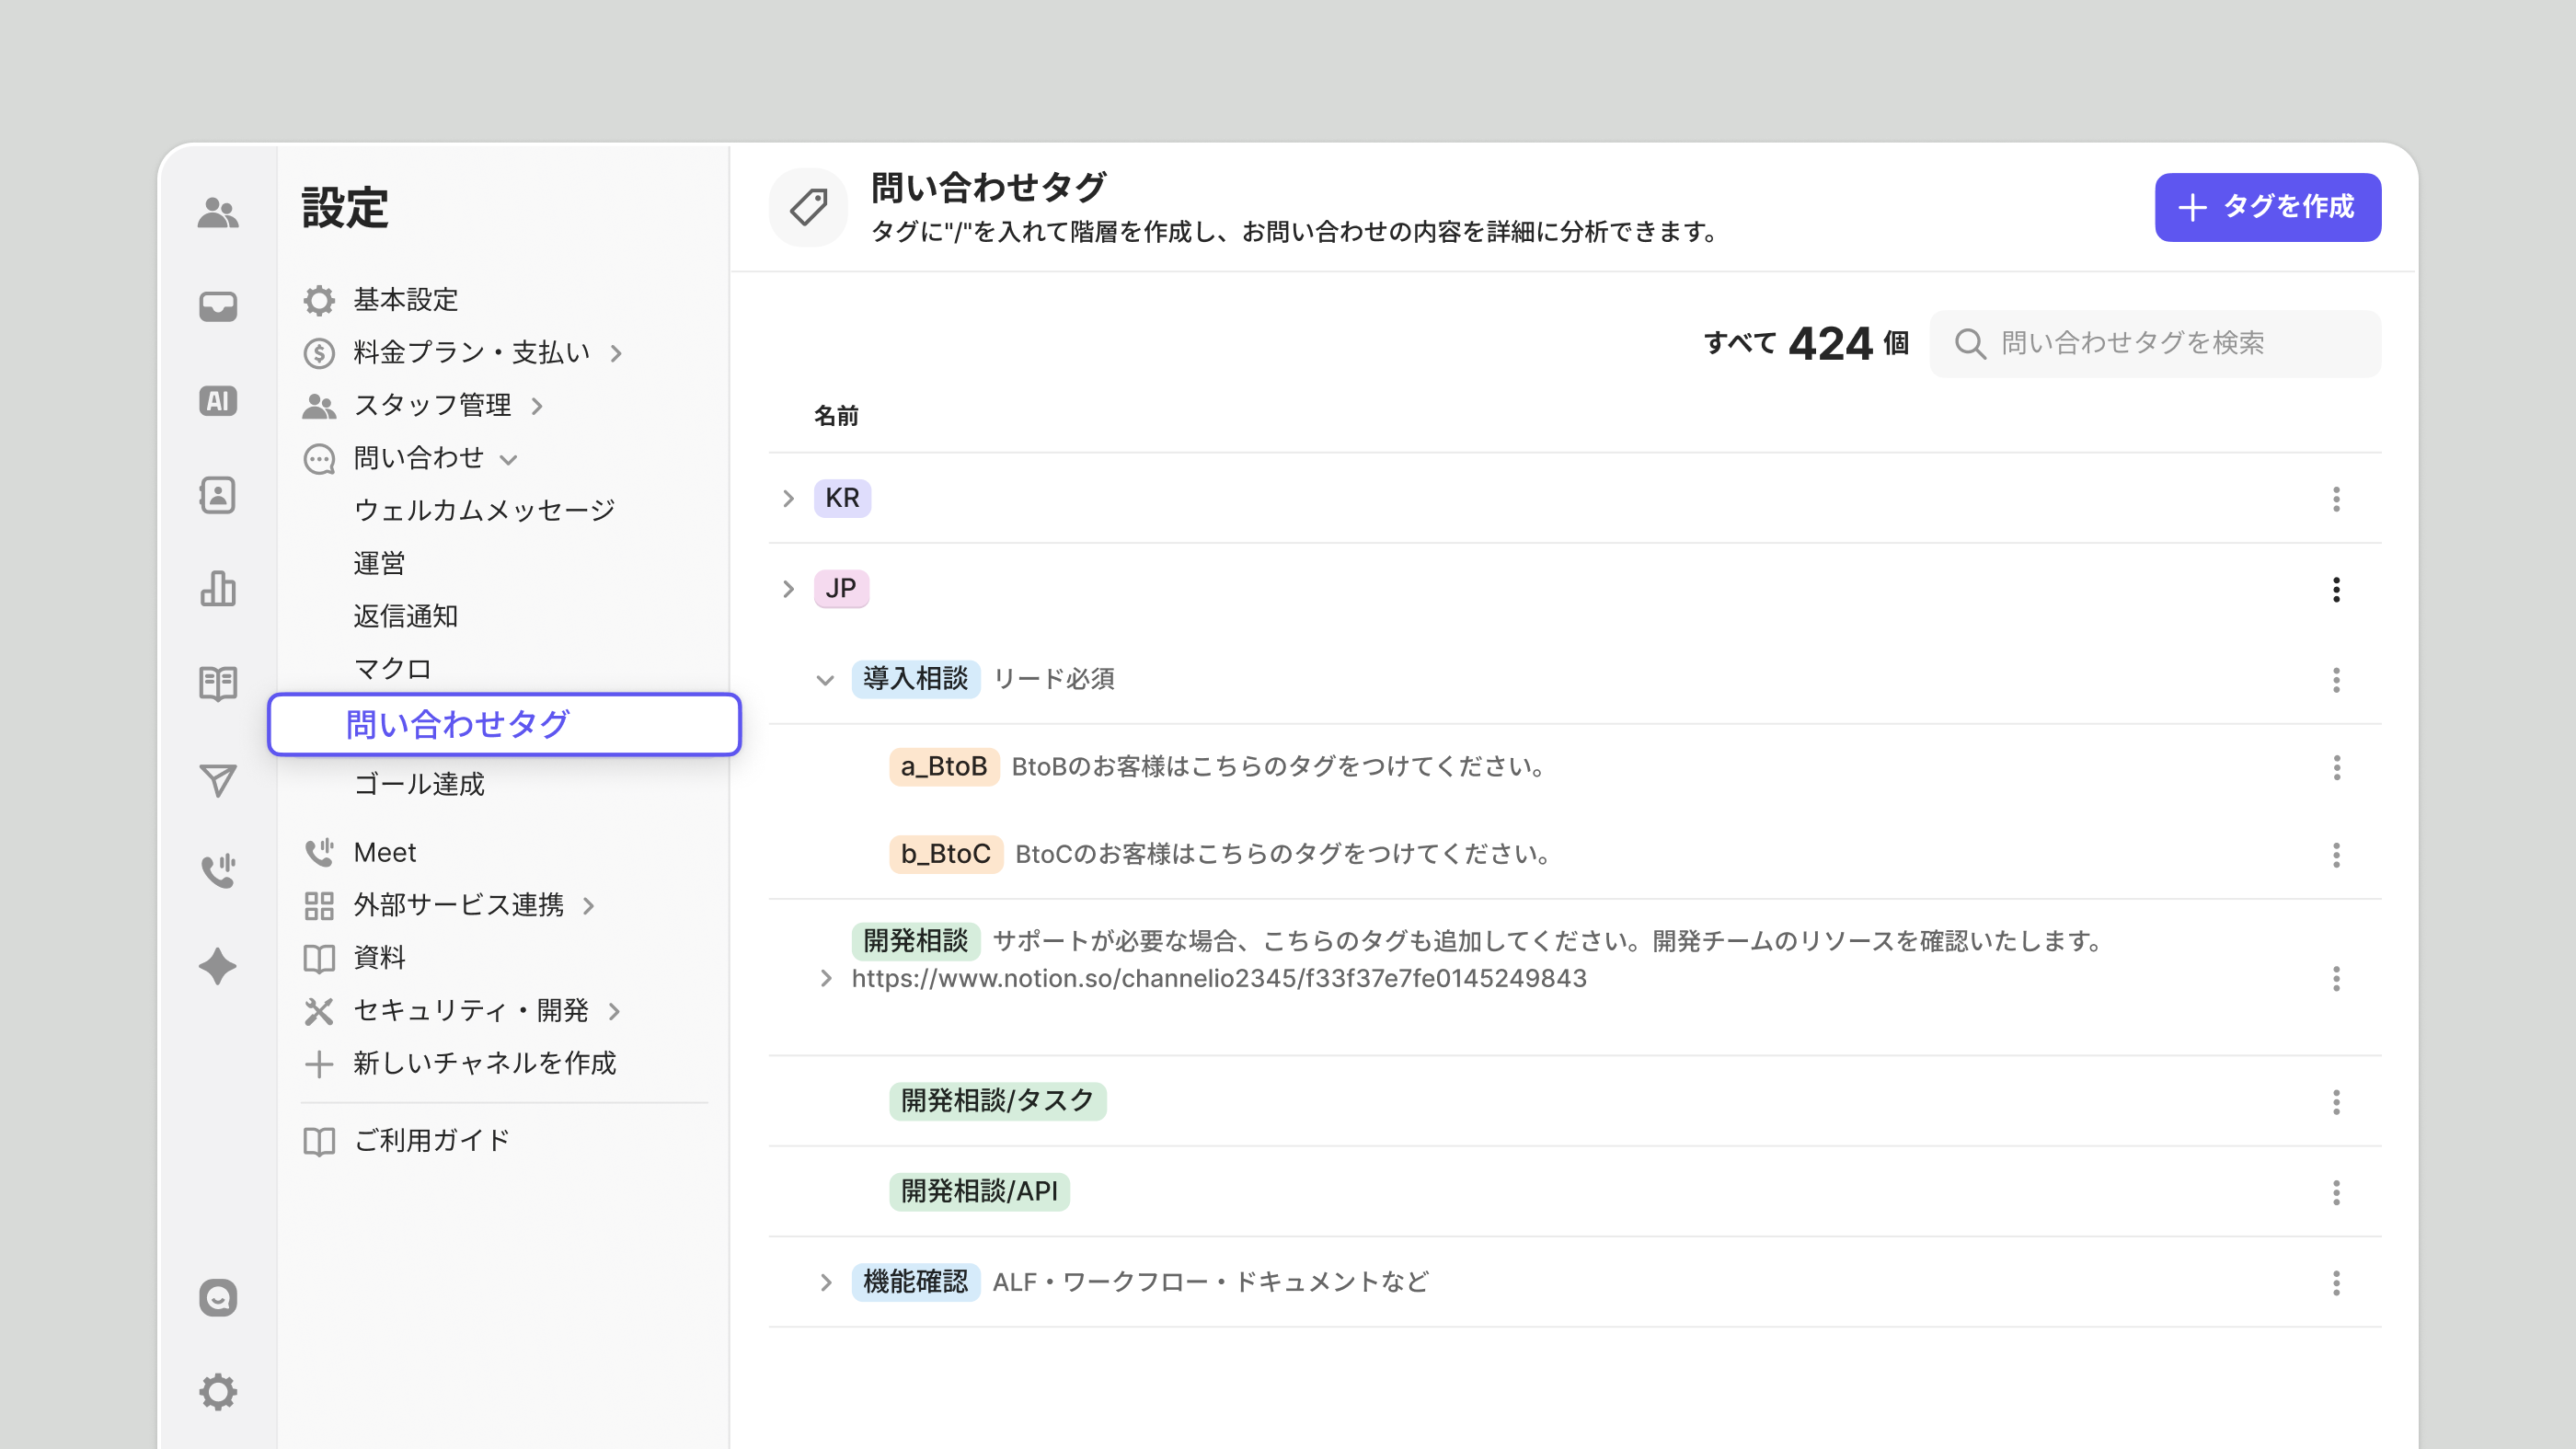
Task: Open the three-dot menu for JP tag
Action: click(2336, 589)
